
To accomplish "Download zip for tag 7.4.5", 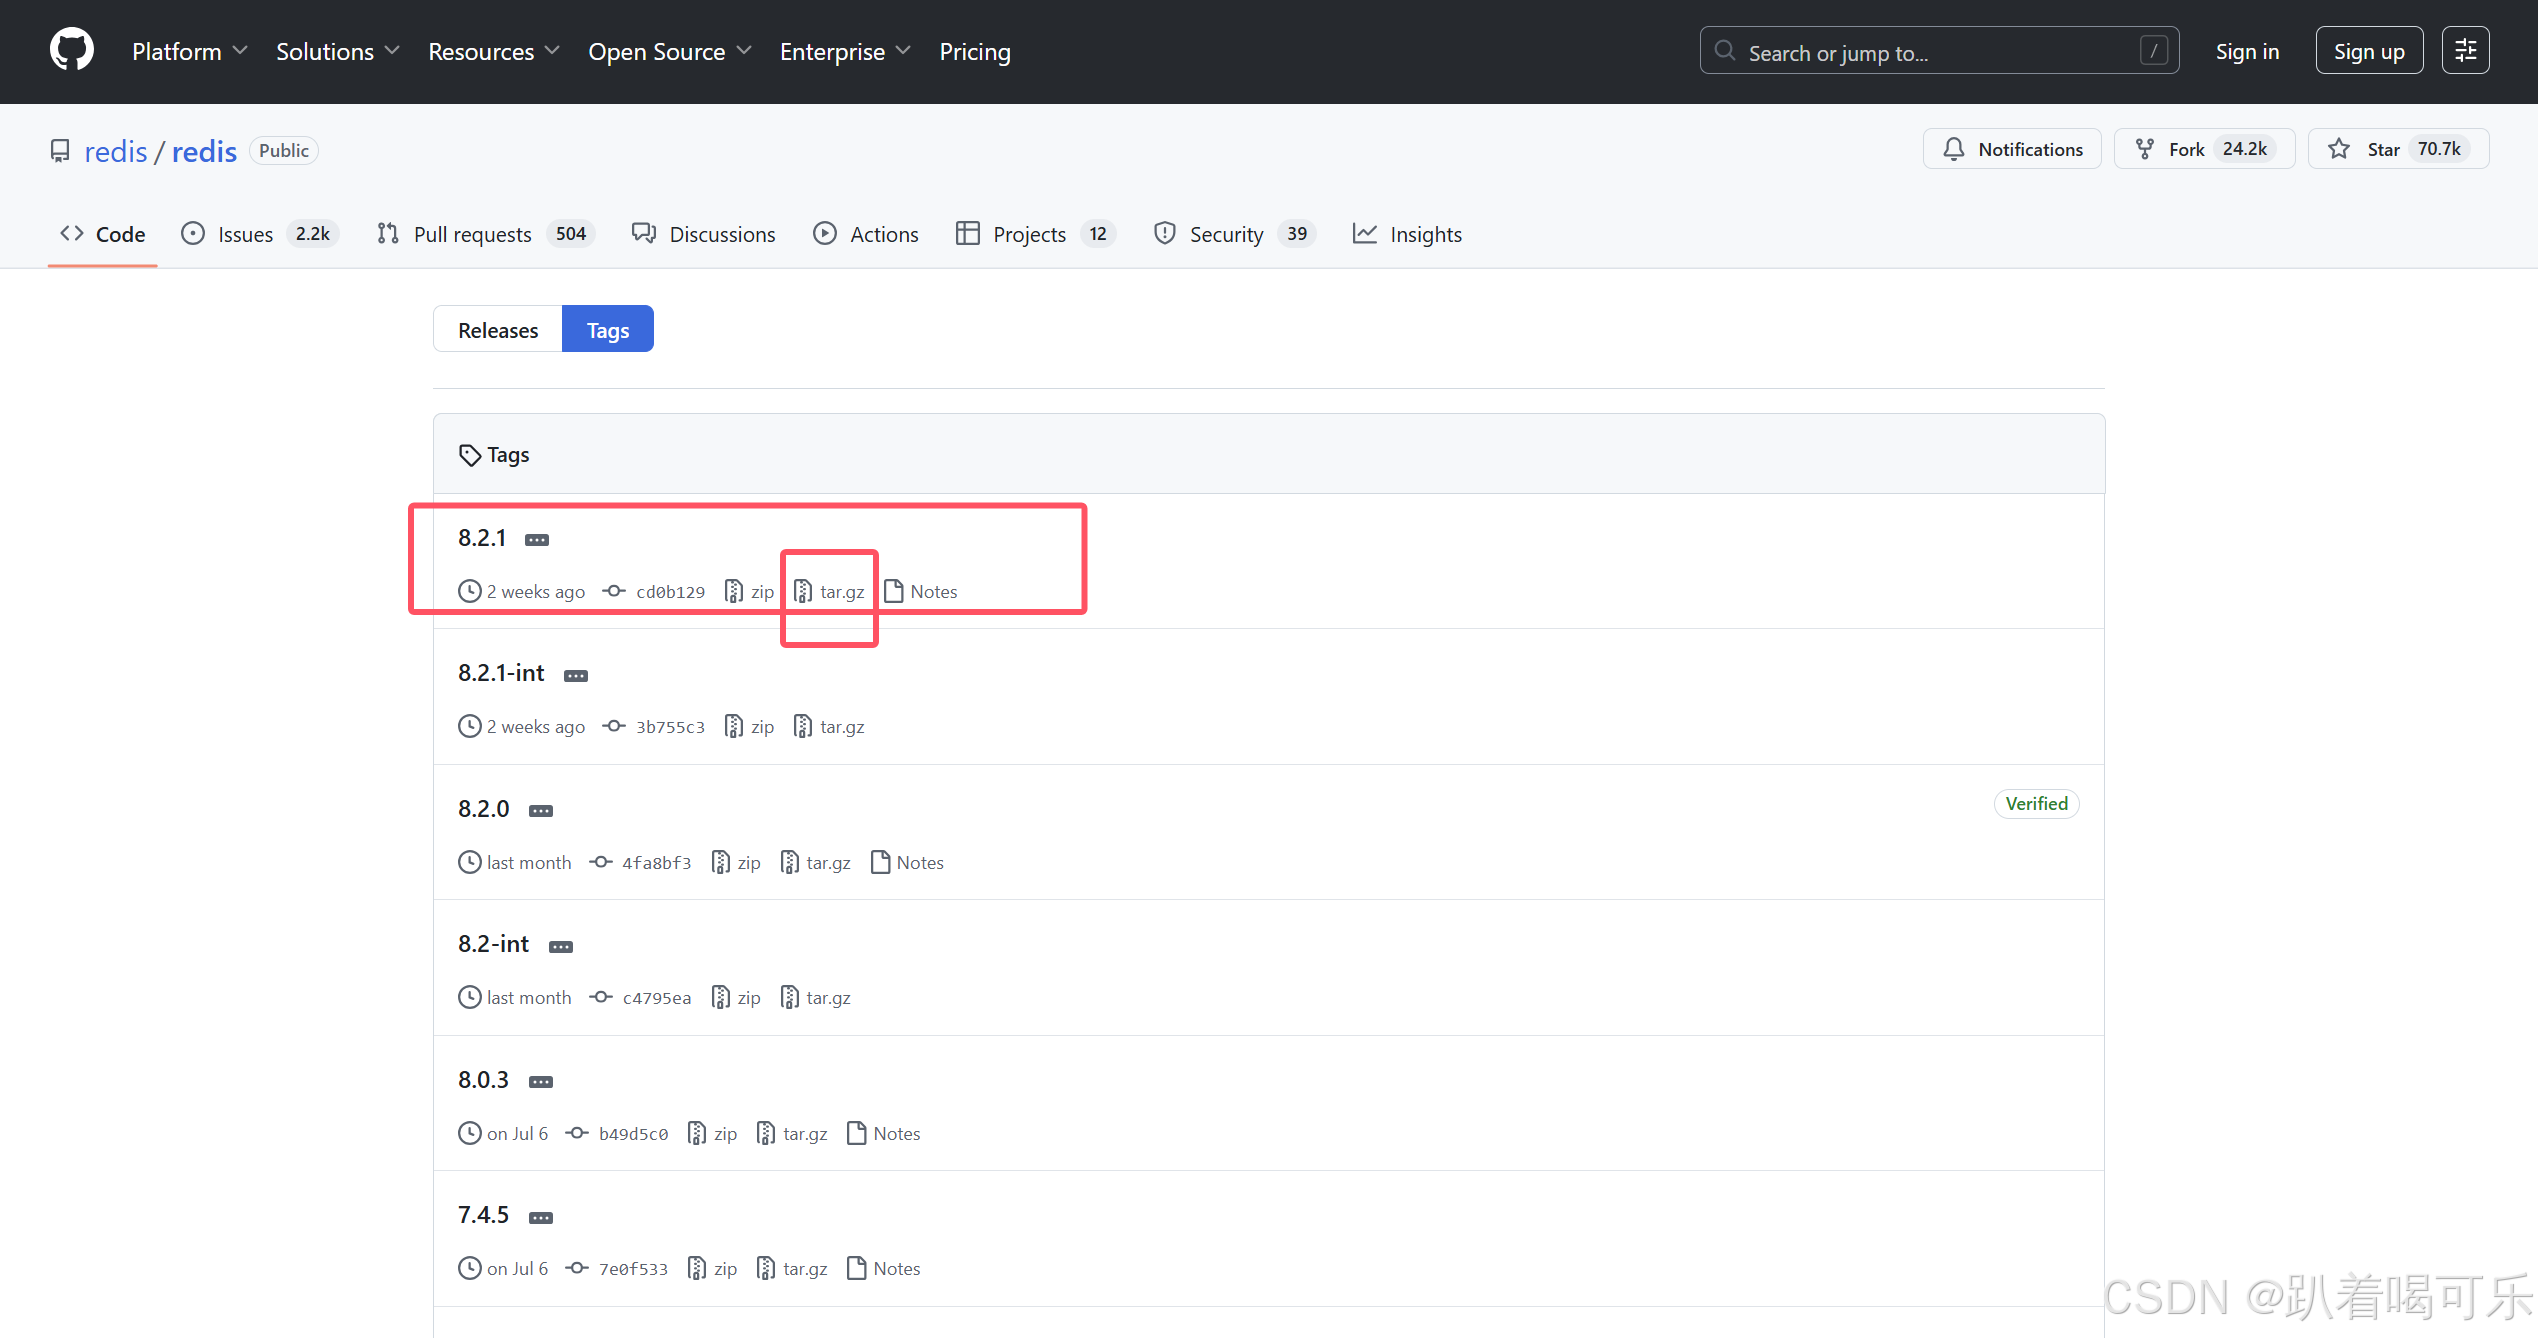I will [x=713, y=1268].
